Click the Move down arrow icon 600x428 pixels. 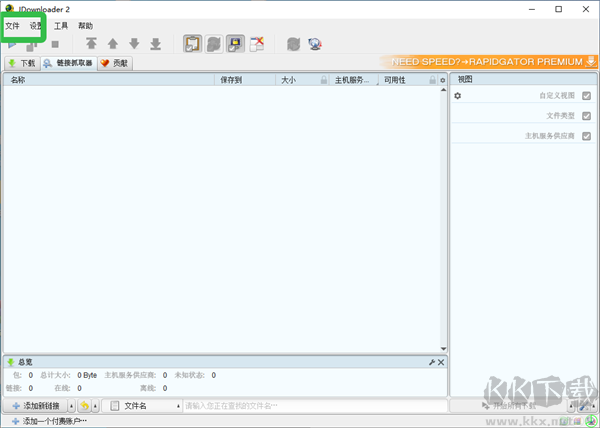pyautogui.click(x=134, y=43)
